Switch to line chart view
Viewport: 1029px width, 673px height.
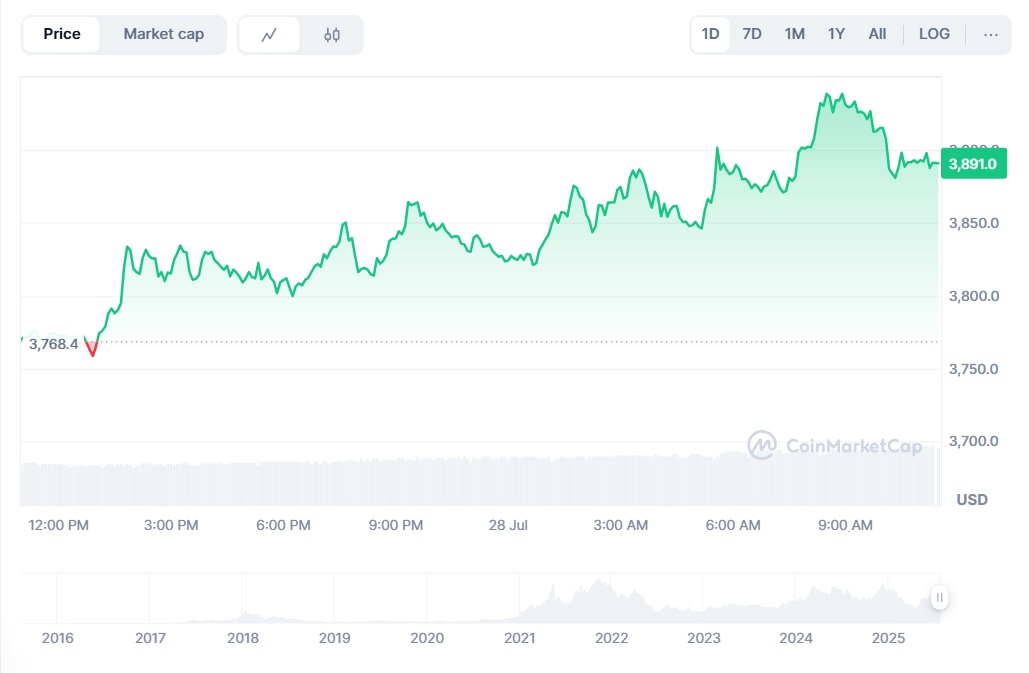[269, 35]
